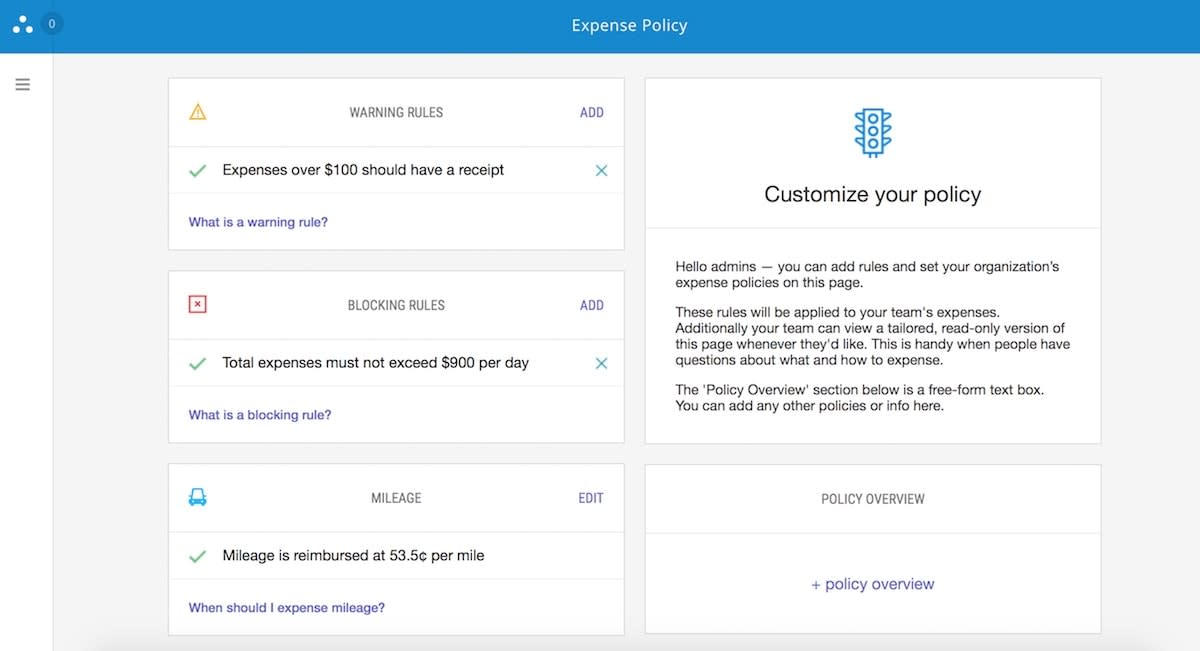Screen dimensions: 1200x651
Task: Toggle checkmark for mileage reimbursement rule
Action: click(x=198, y=556)
